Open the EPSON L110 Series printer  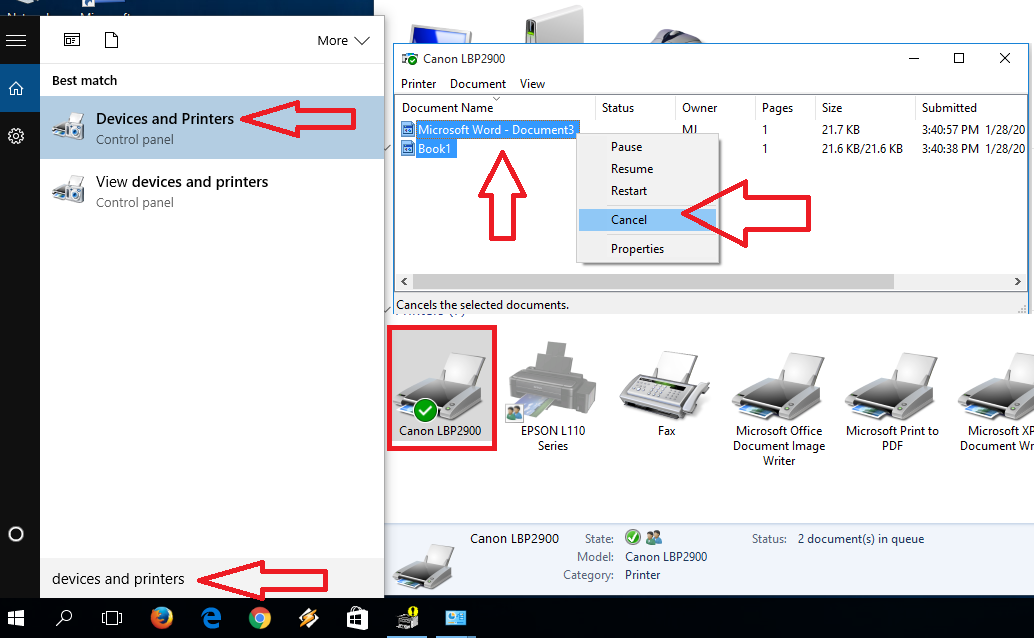[551, 390]
